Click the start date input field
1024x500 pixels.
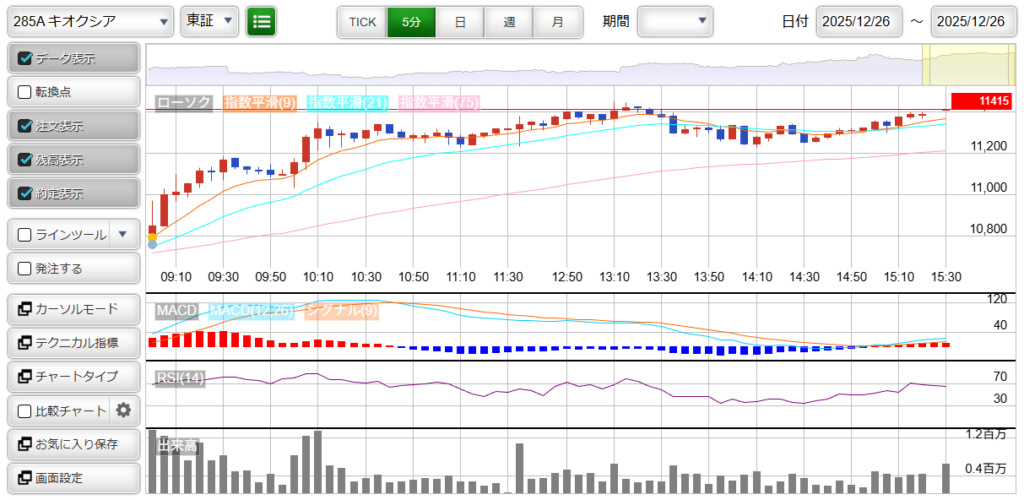859,21
